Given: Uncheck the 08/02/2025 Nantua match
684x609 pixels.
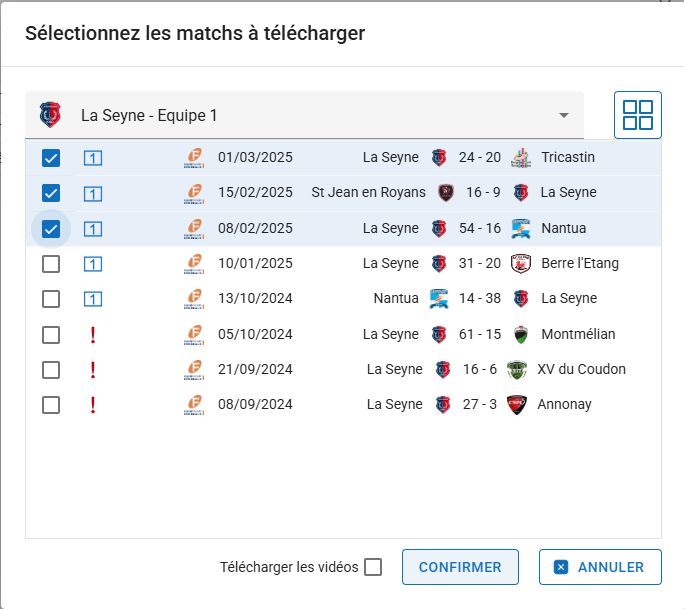Looking at the screenshot, I should (x=51, y=229).
